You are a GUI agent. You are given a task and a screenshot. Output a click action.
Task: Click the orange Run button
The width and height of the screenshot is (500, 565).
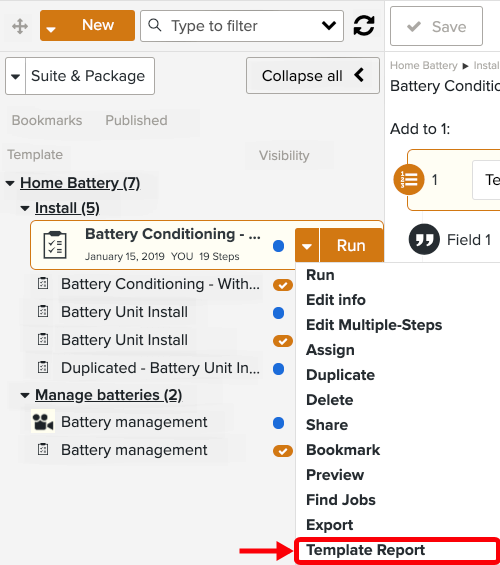coord(351,245)
